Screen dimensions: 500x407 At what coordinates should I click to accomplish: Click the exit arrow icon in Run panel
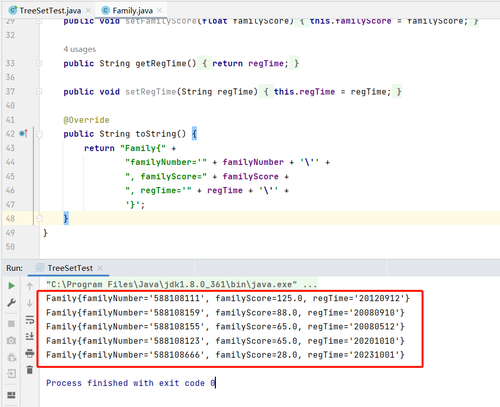(x=11, y=374)
